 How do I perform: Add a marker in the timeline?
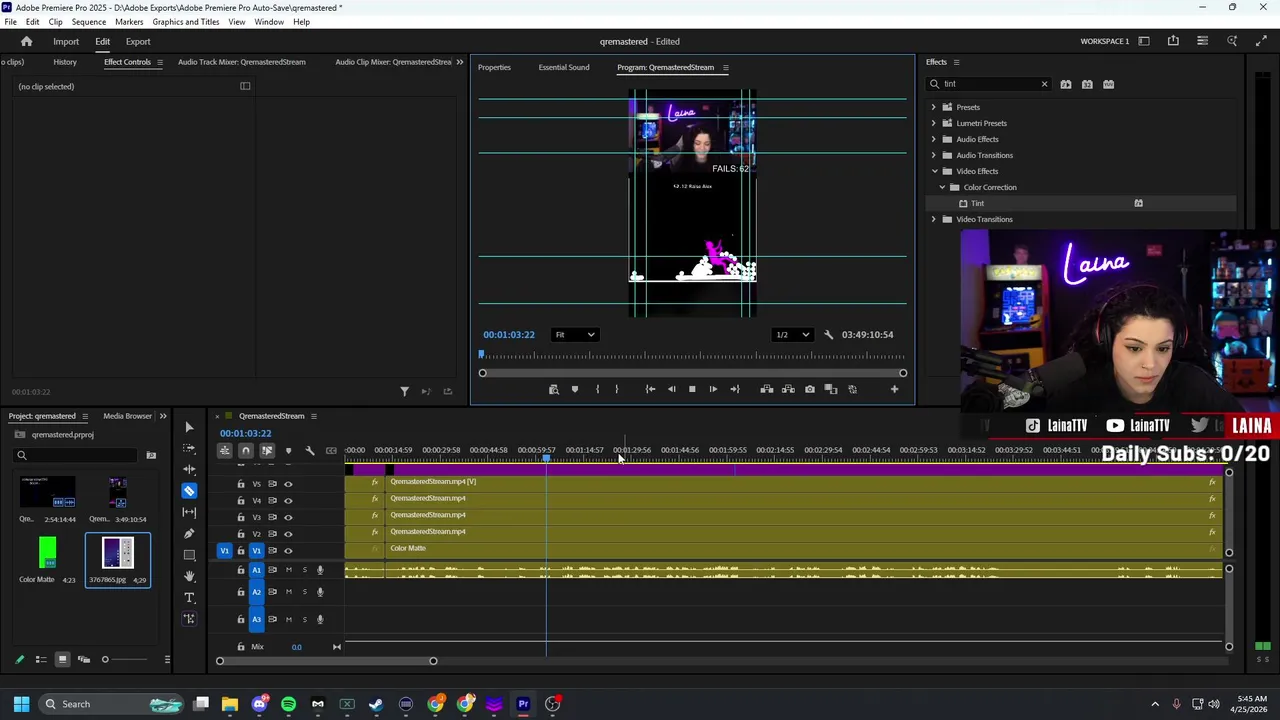[288, 451]
